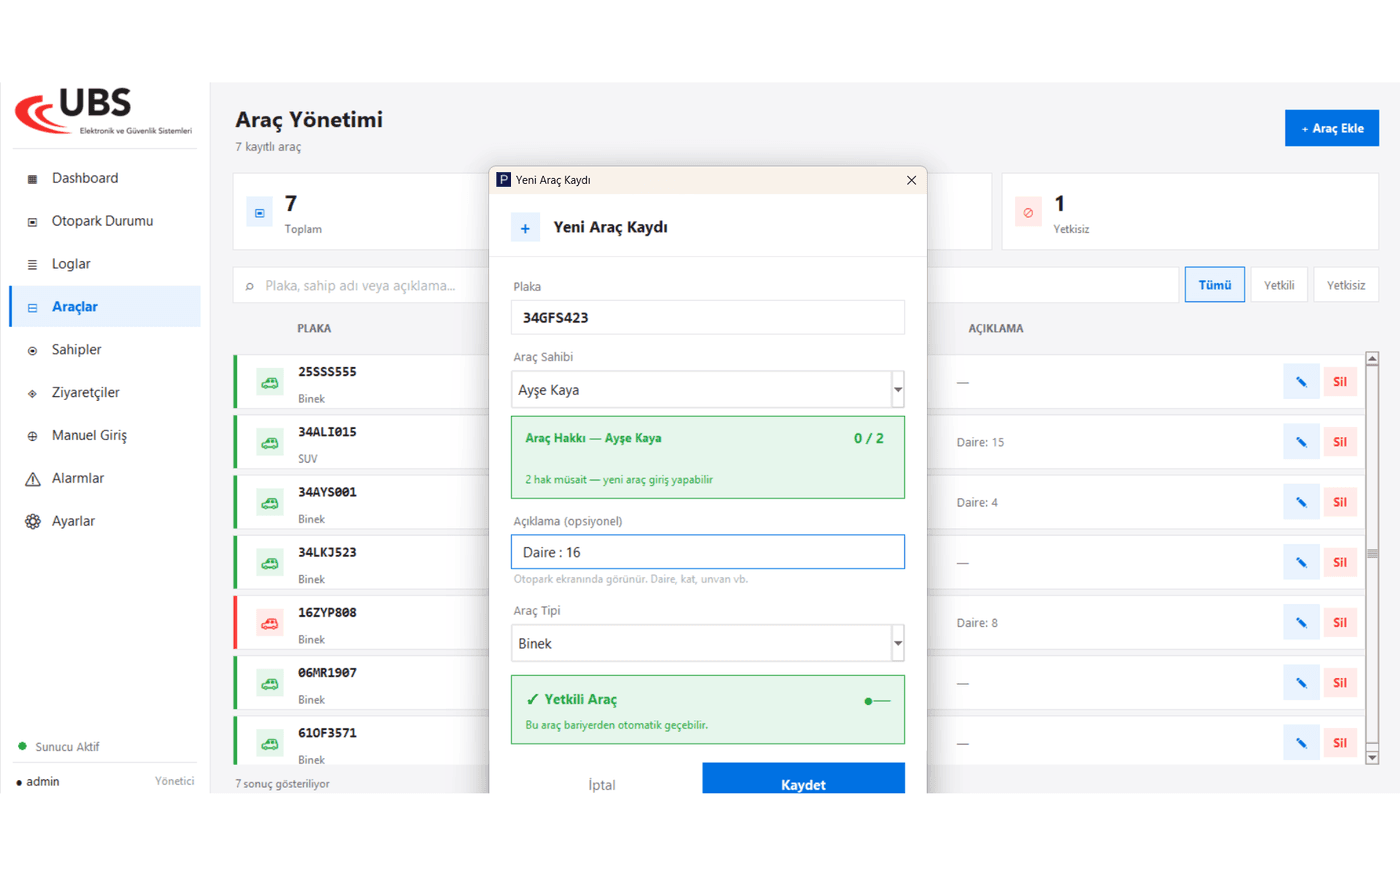Click Sil on the 25SSS555 row
1400x875 pixels.
[1340, 382]
